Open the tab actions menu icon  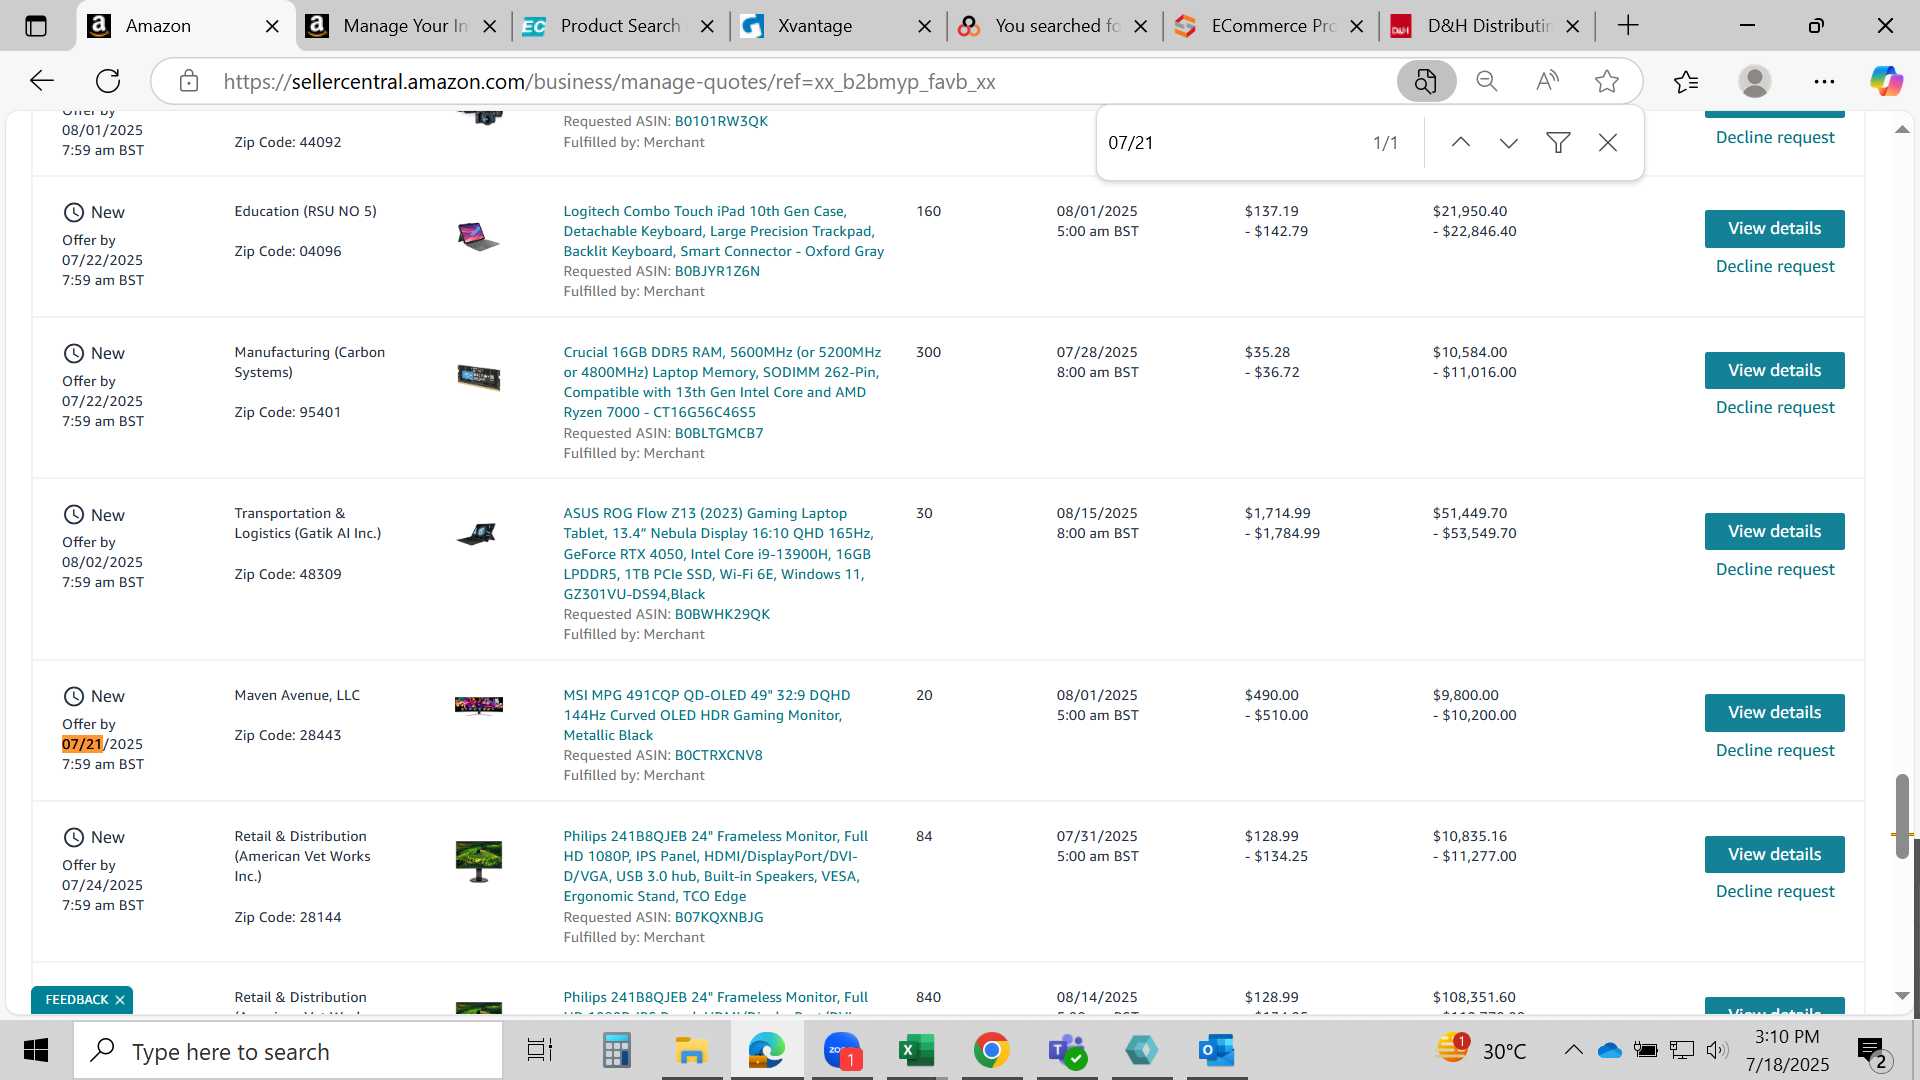36,26
